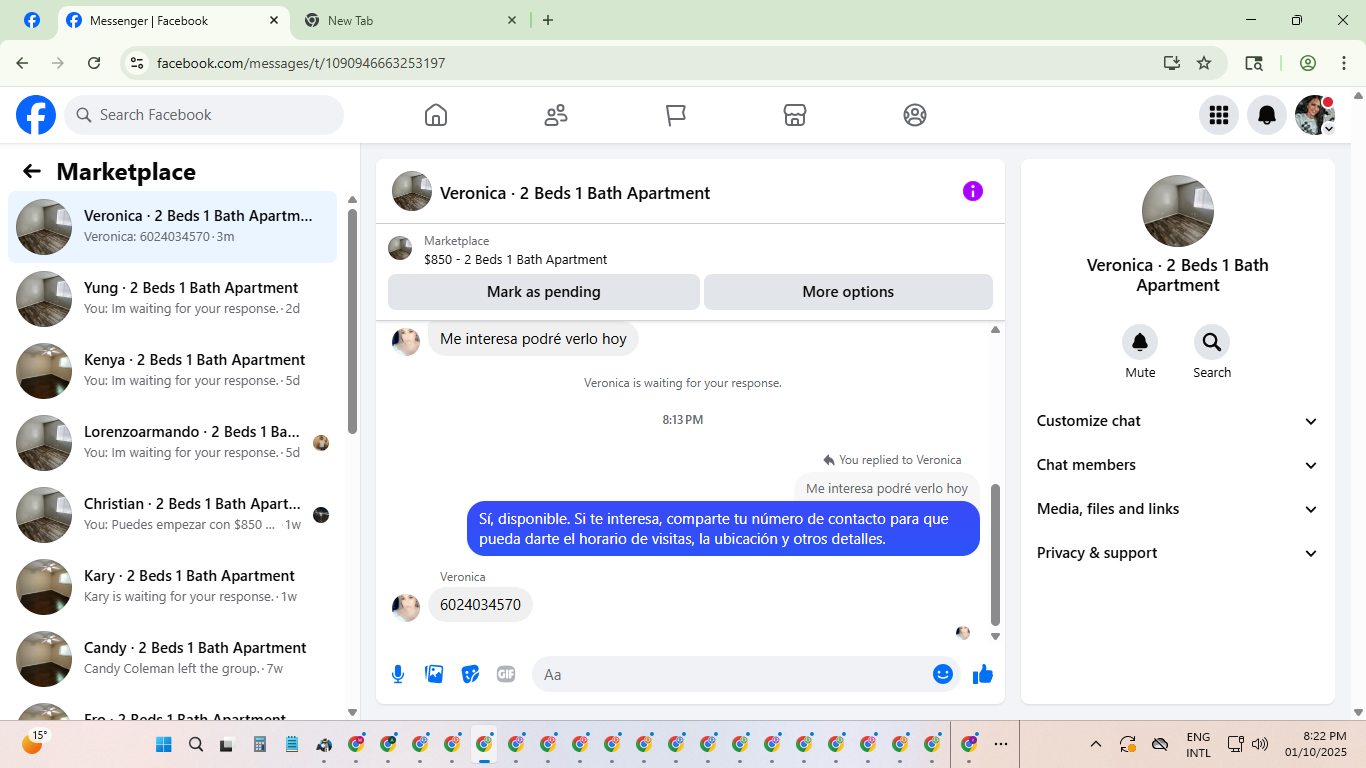This screenshot has height=768, width=1366.
Task: Open the GIF picker
Action: click(506, 674)
